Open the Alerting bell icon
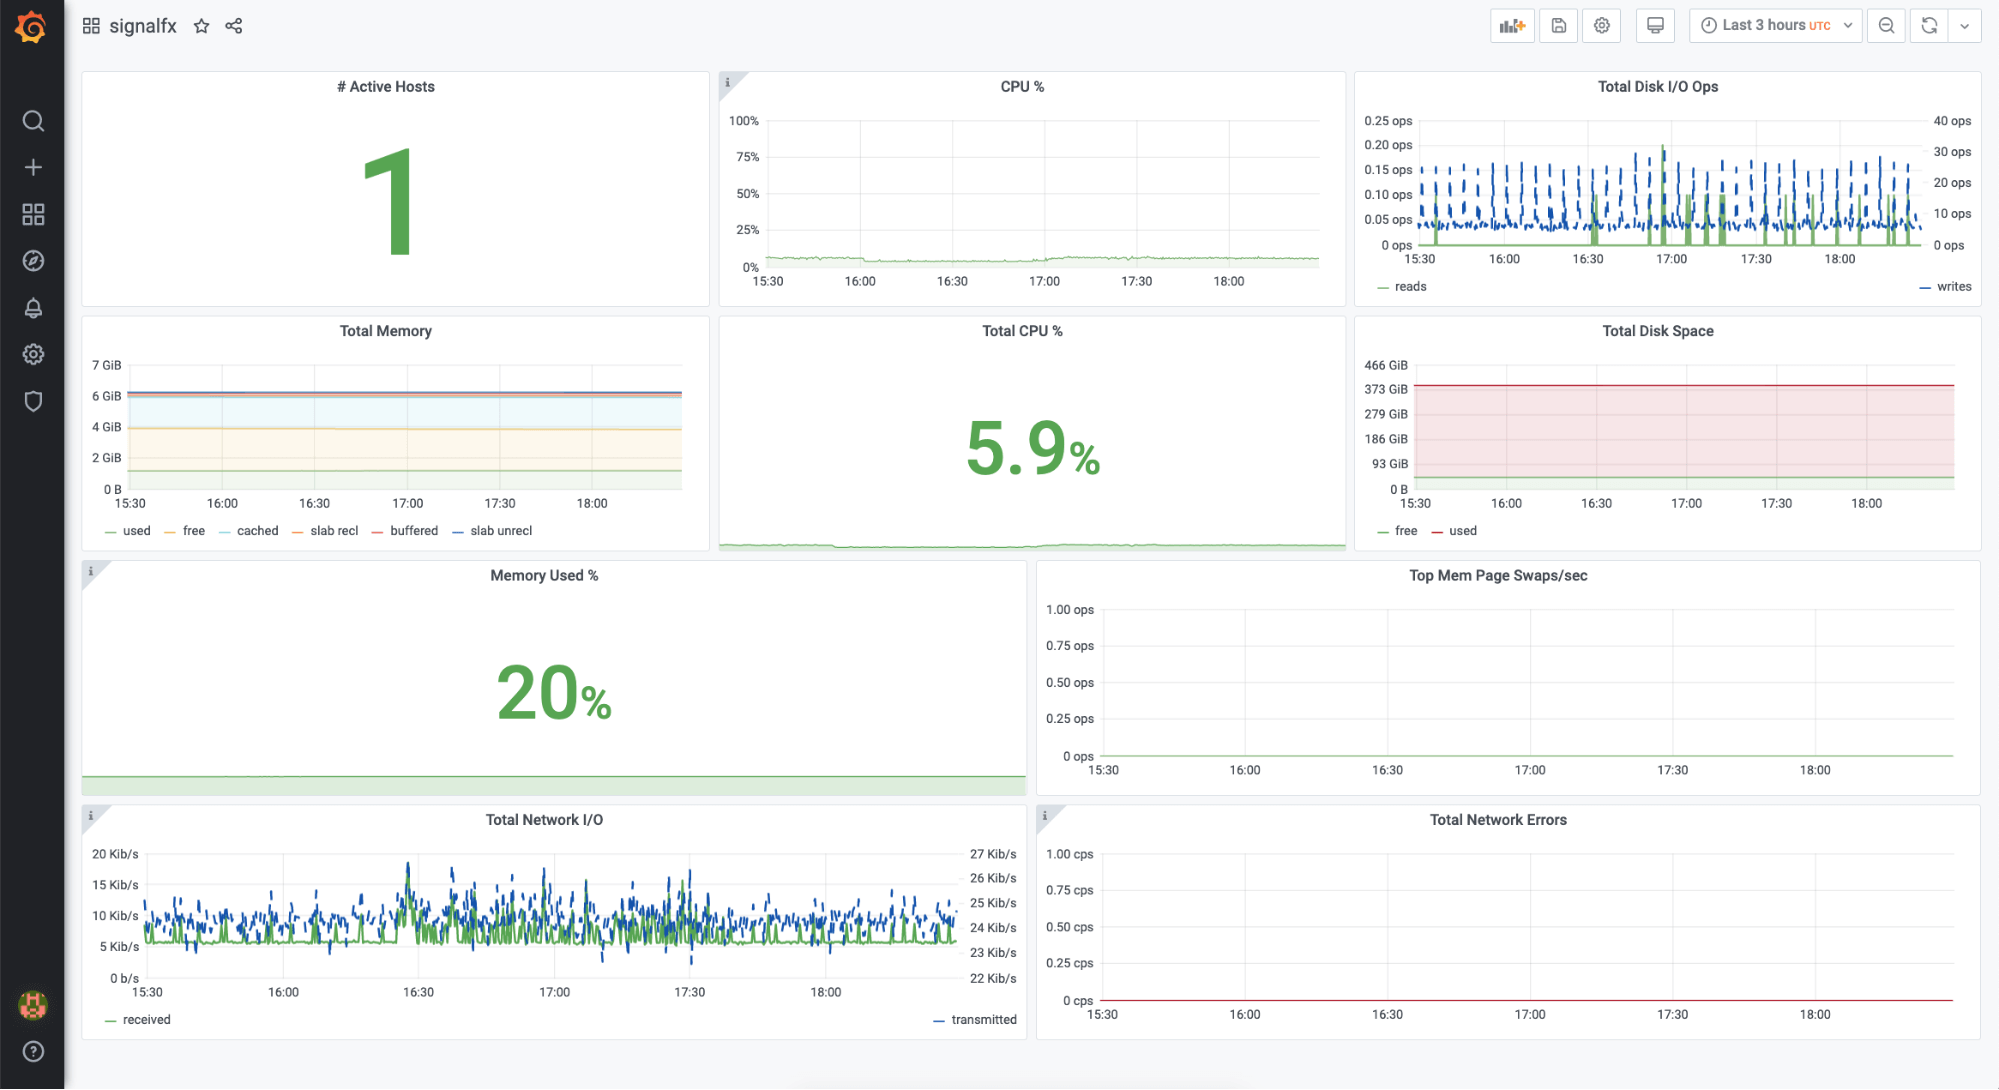 (x=33, y=308)
